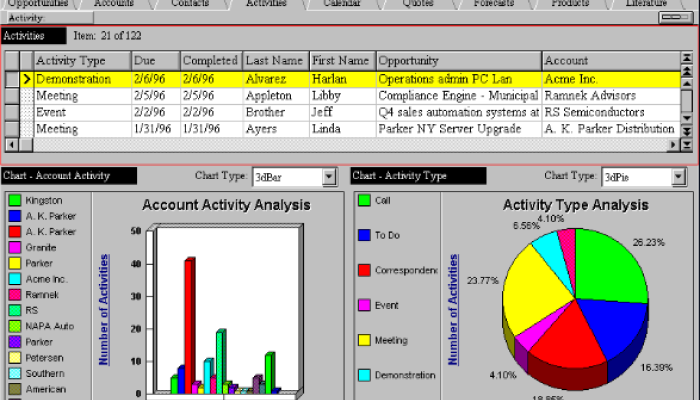Click the Completed column header

pyautogui.click(x=212, y=60)
